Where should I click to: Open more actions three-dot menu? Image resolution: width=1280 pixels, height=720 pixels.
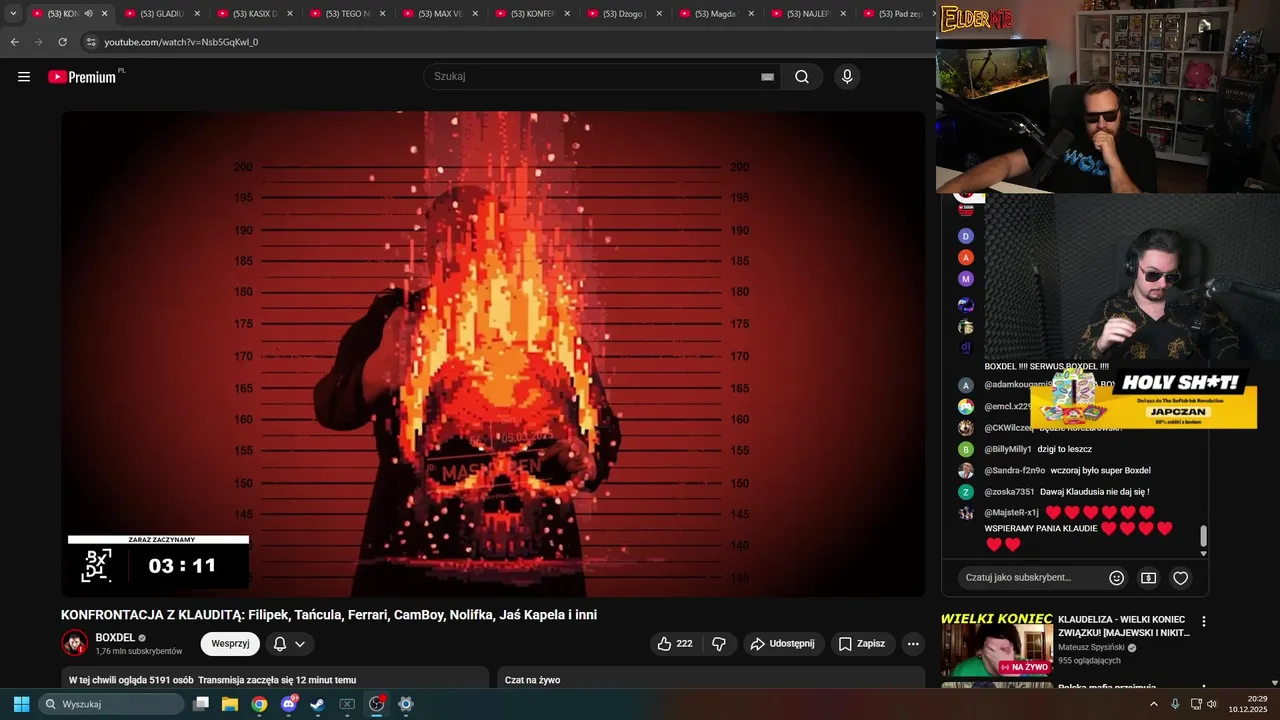913,644
